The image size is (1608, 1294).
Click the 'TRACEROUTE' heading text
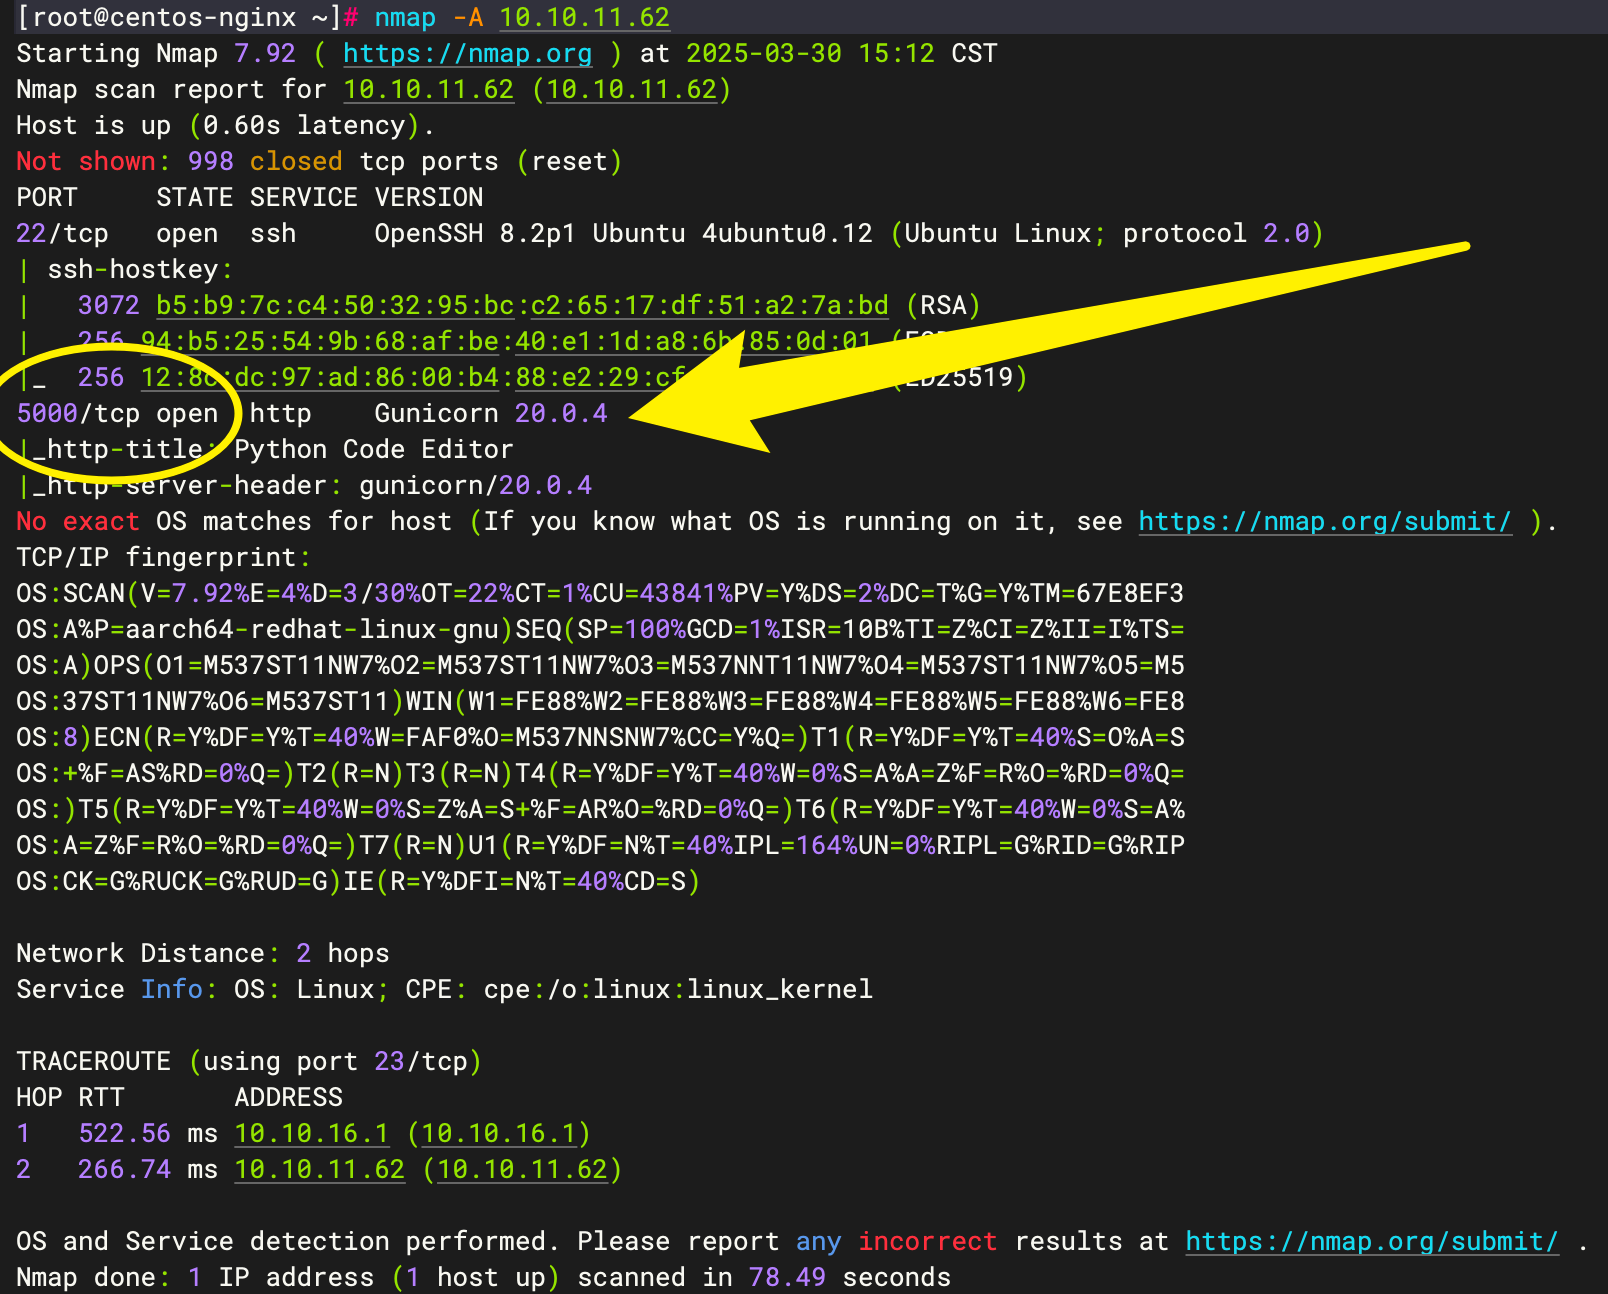pos(93,1062)
